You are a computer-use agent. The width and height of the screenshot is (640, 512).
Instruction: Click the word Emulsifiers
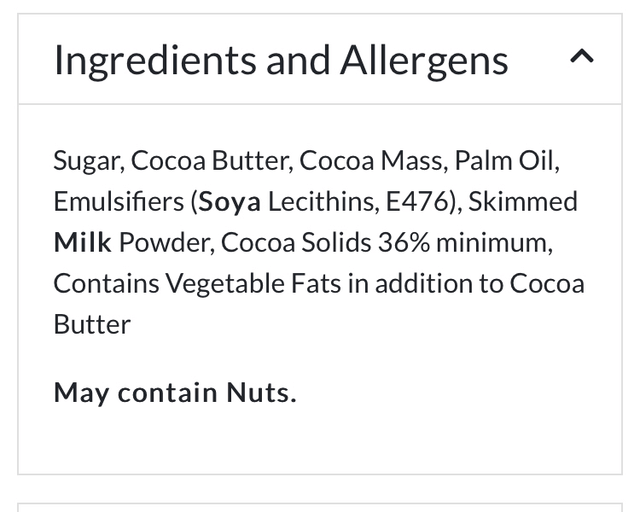(x=118, y=201)
